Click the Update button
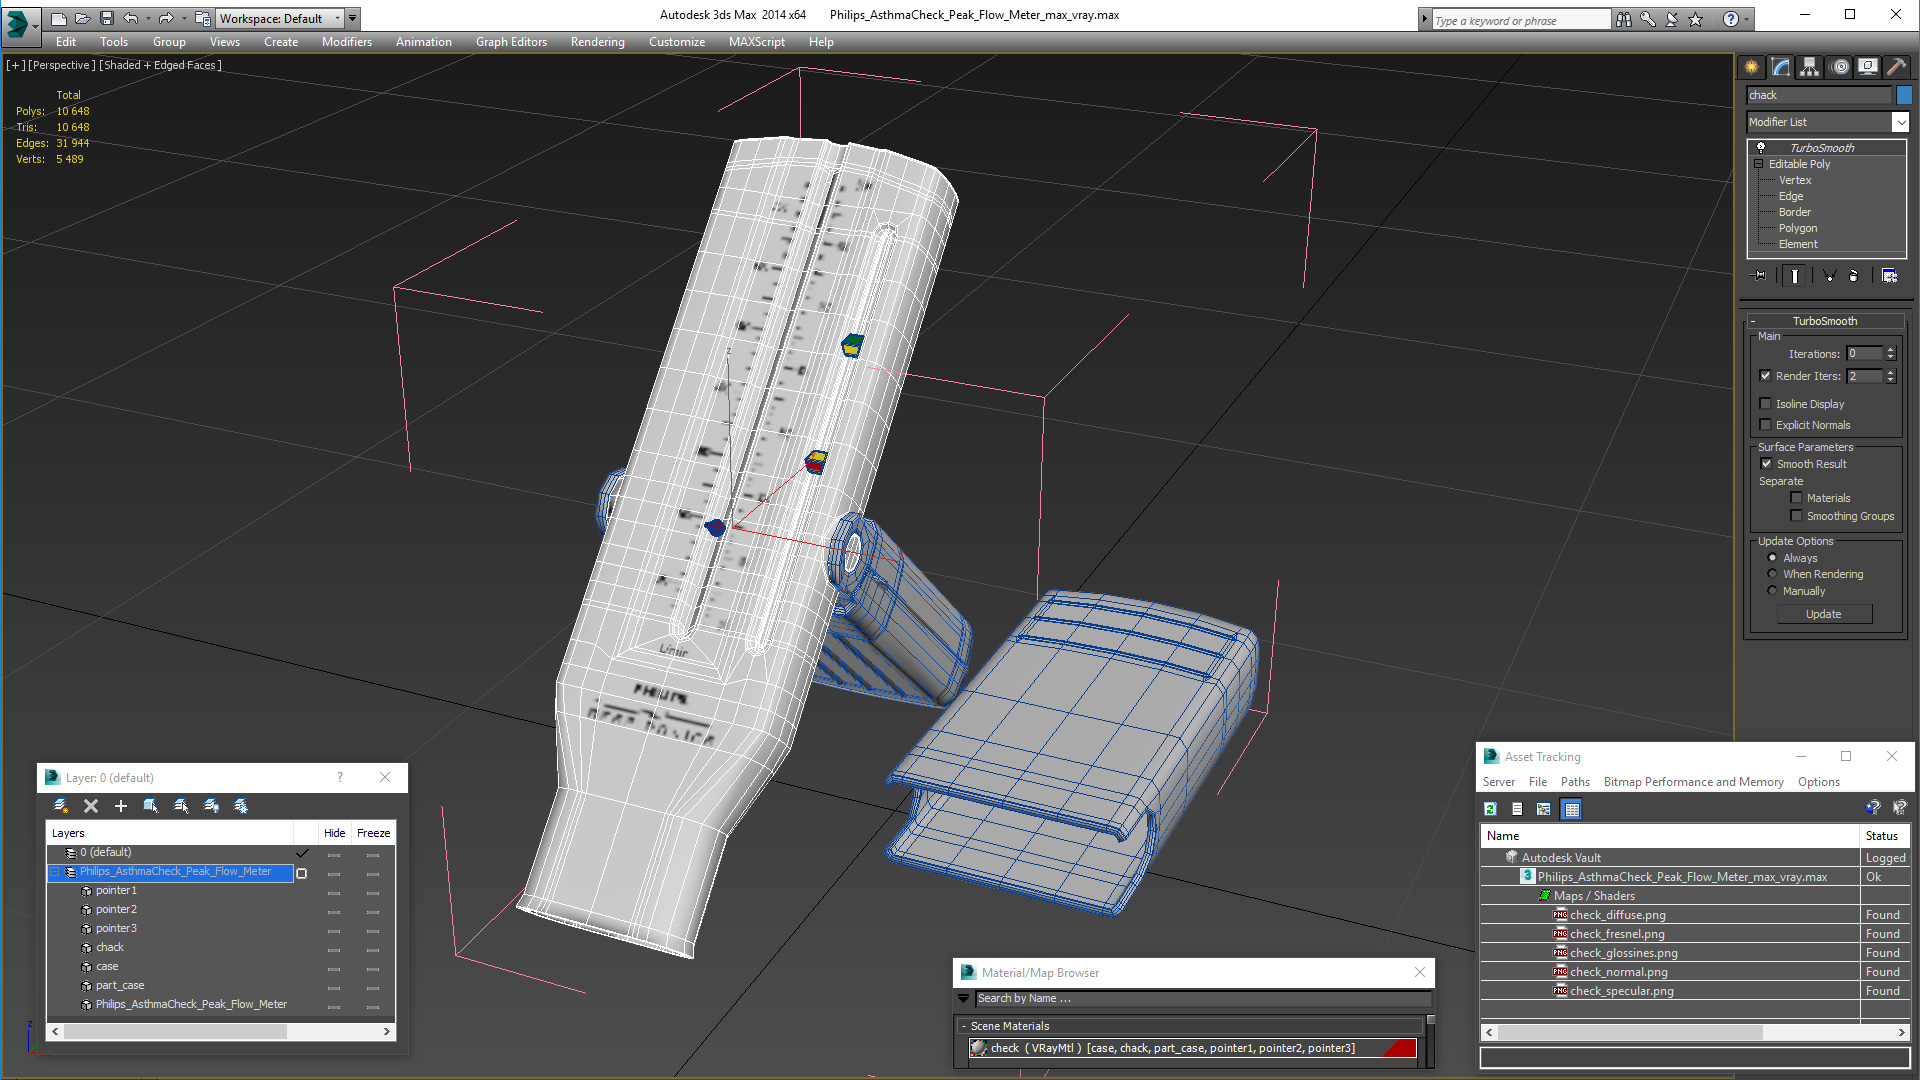 point(1823,614)
